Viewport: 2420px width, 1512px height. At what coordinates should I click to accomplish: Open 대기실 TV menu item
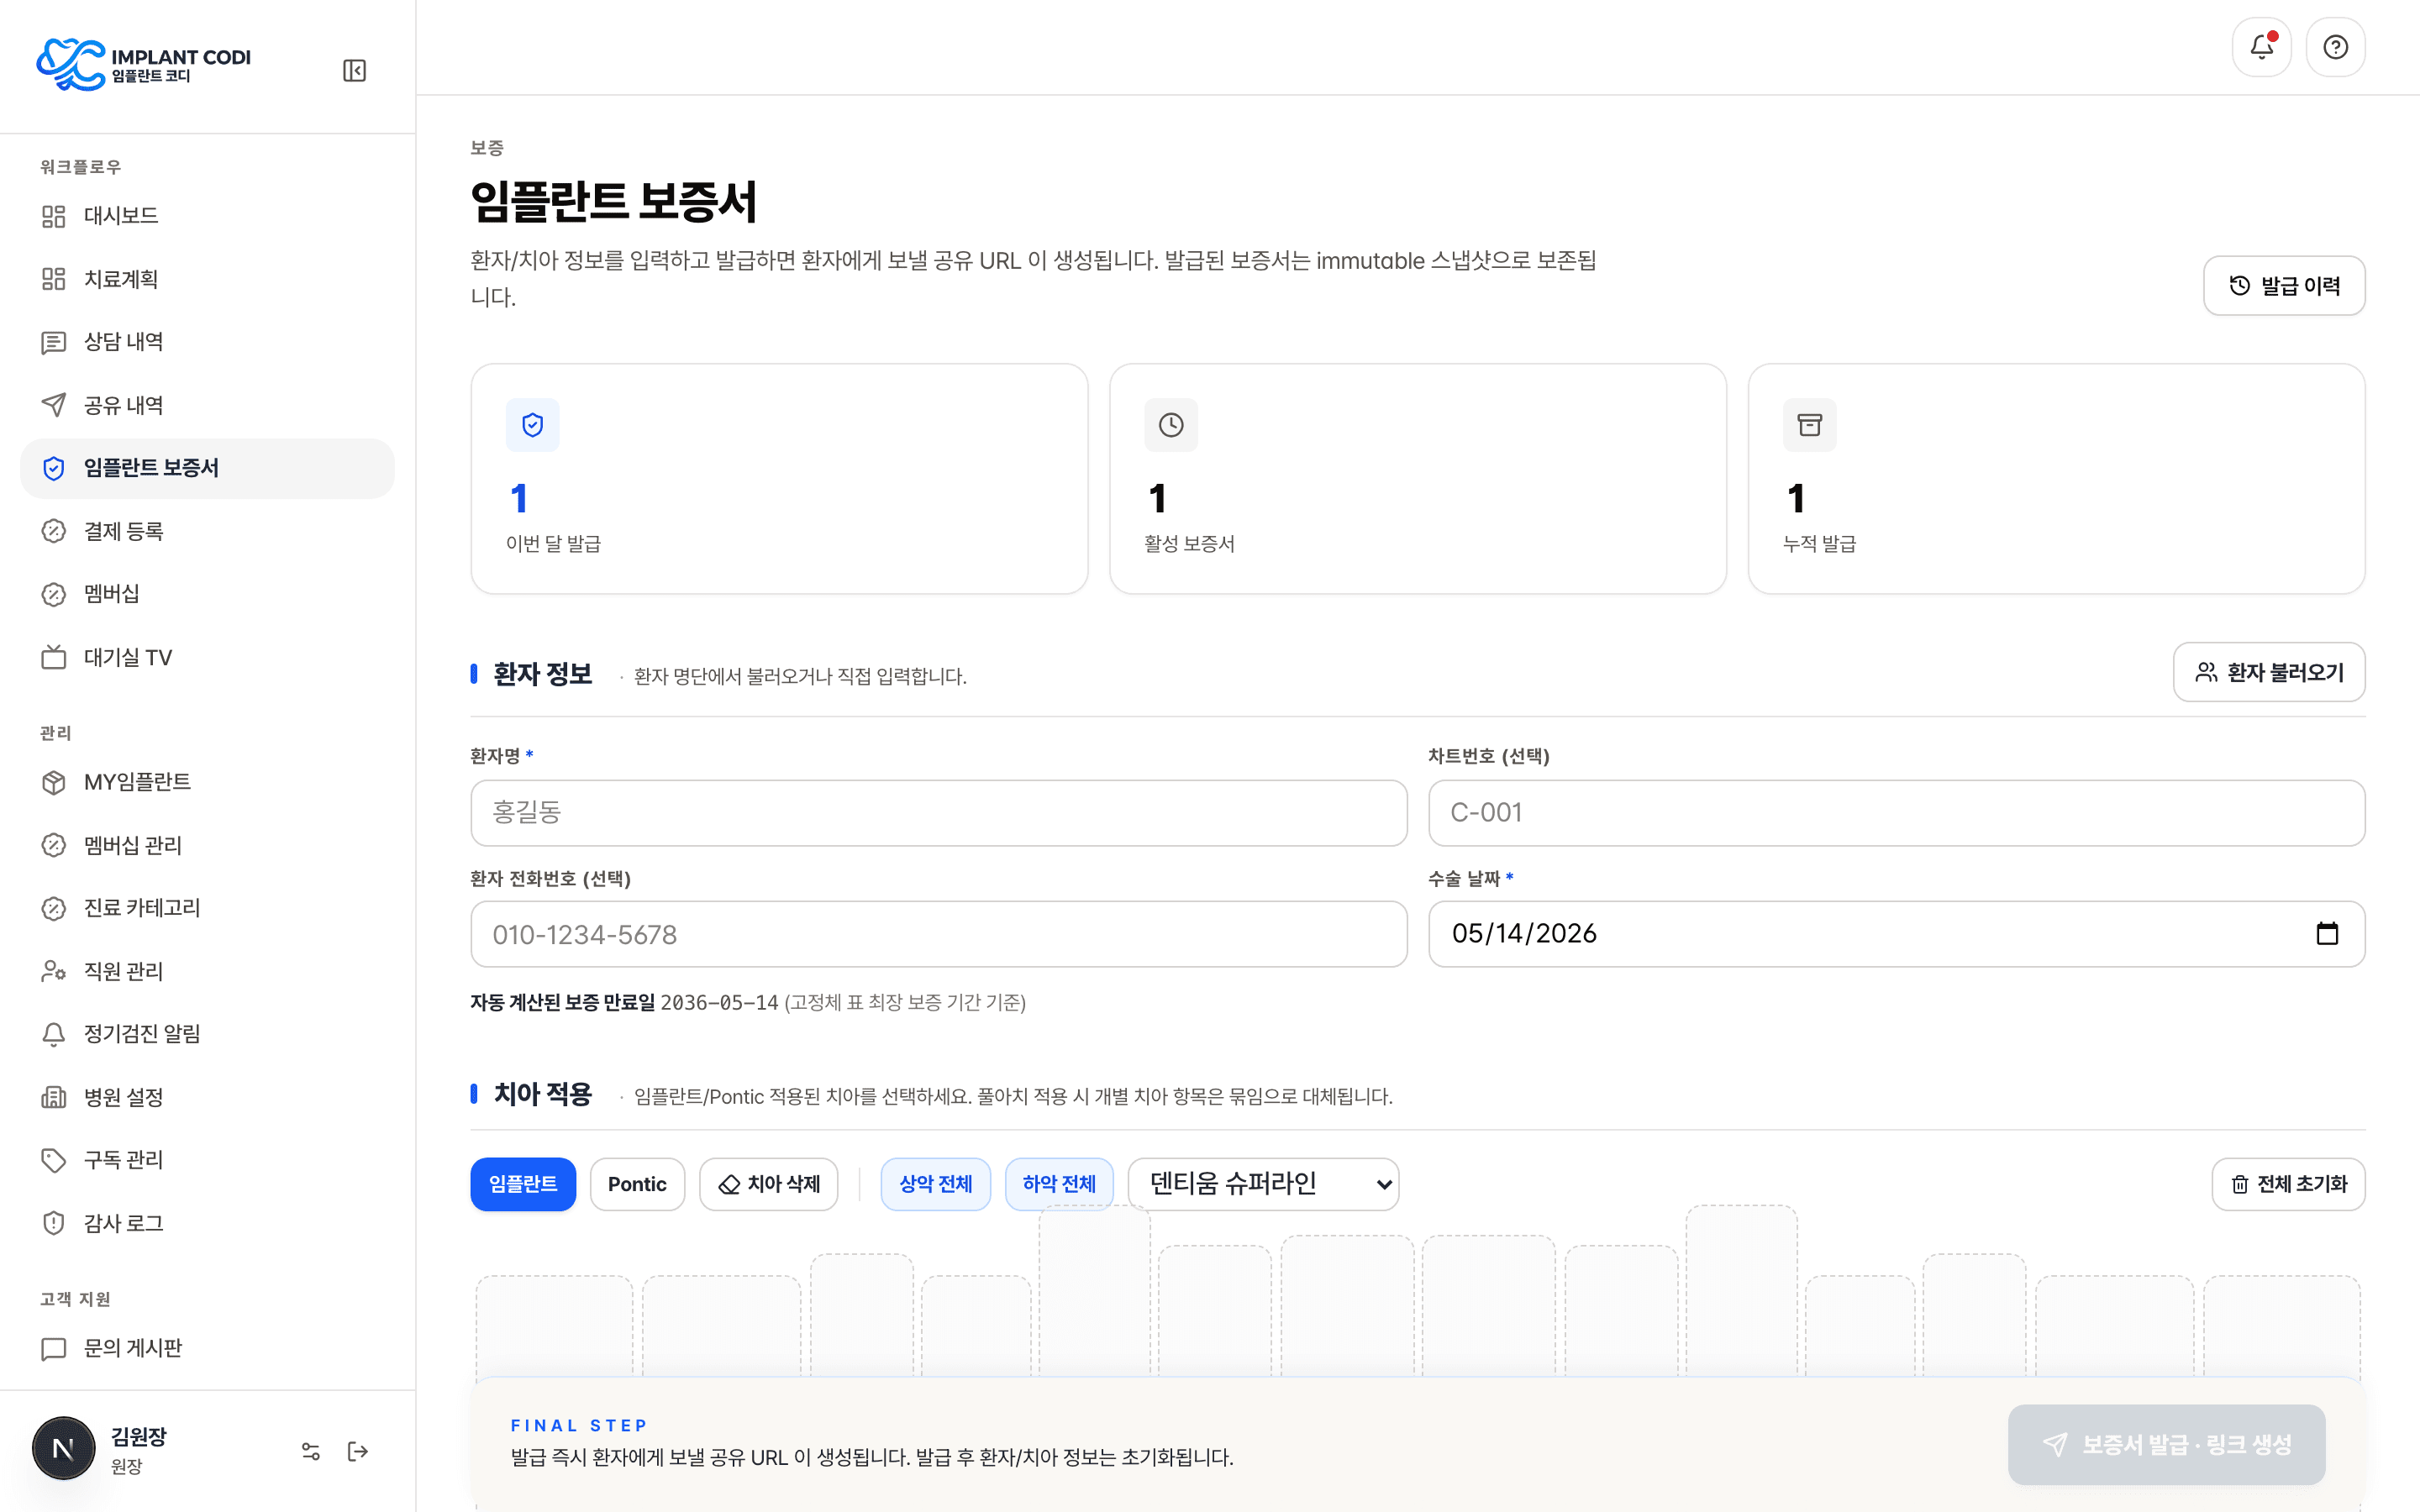[207, 657]
